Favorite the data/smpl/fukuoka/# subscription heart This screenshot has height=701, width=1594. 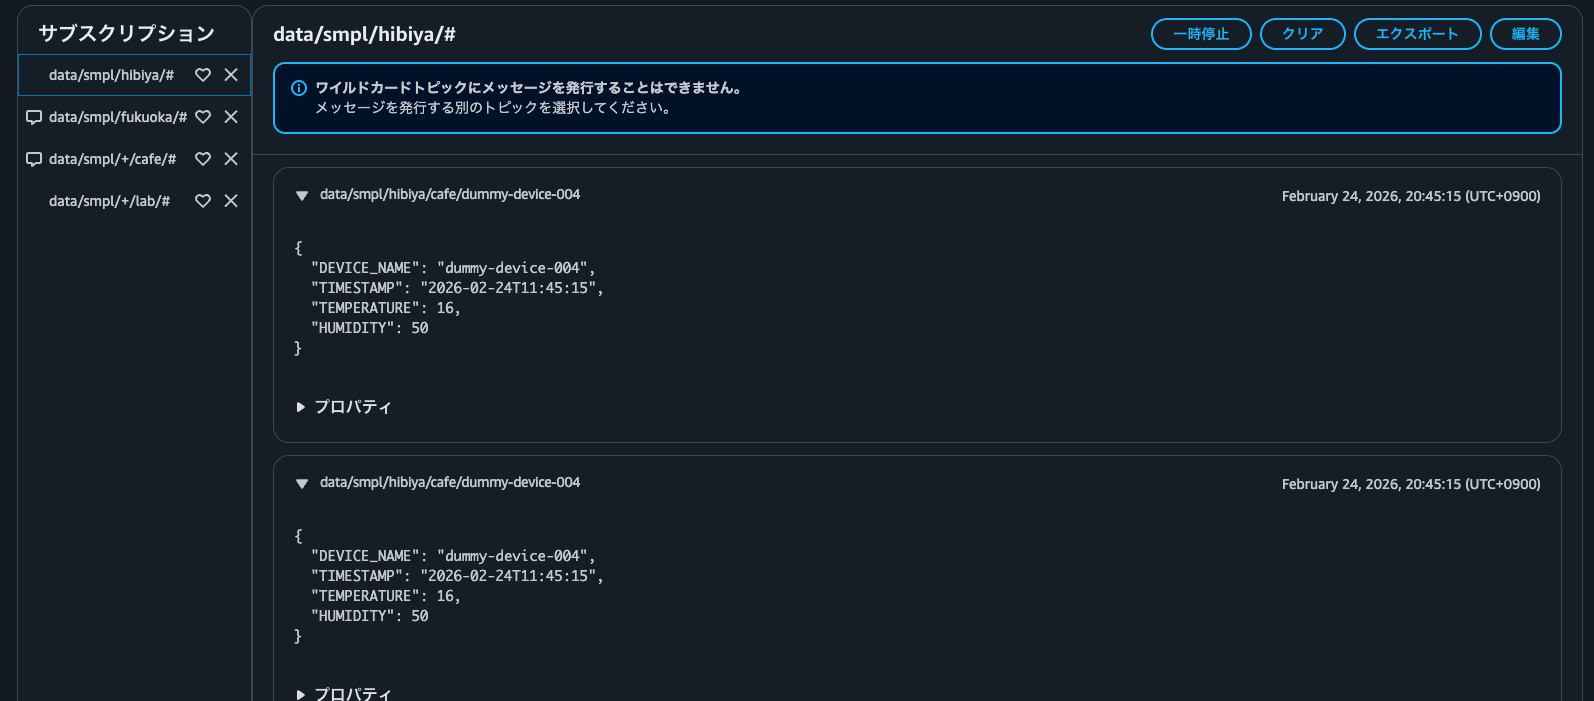click(x=203, y=117)
